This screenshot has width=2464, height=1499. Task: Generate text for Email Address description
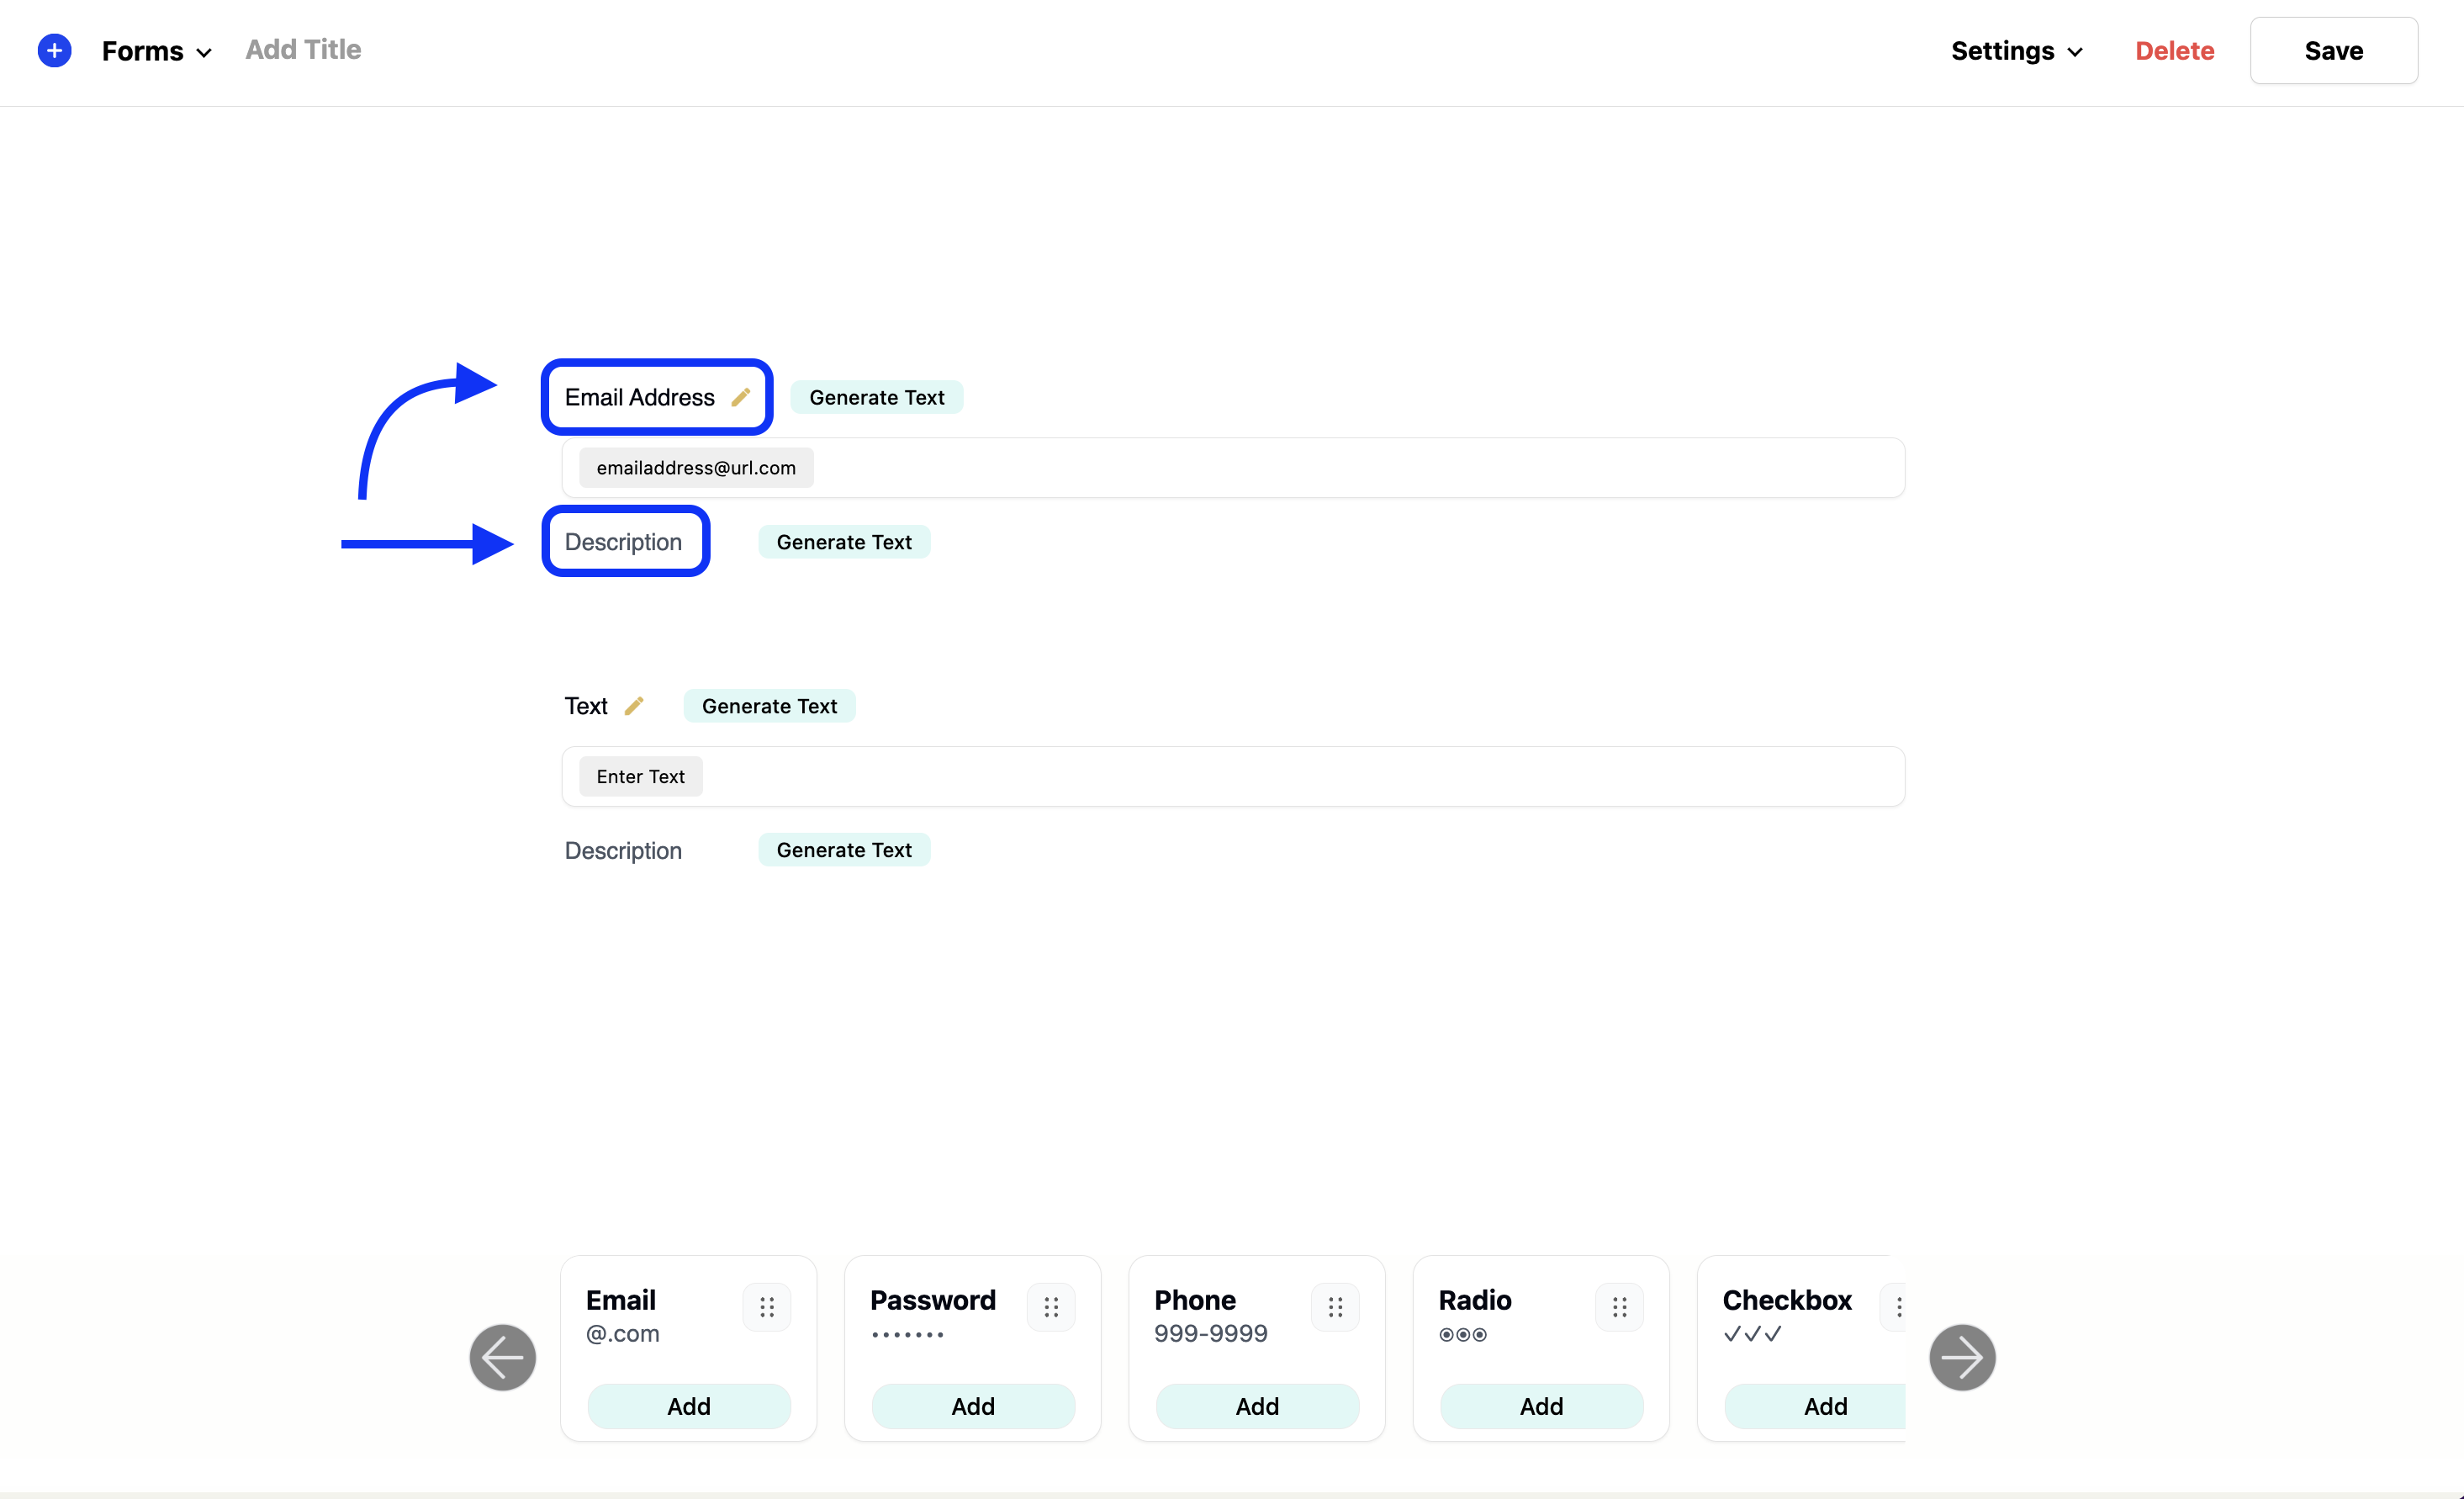tap(844, 542)
